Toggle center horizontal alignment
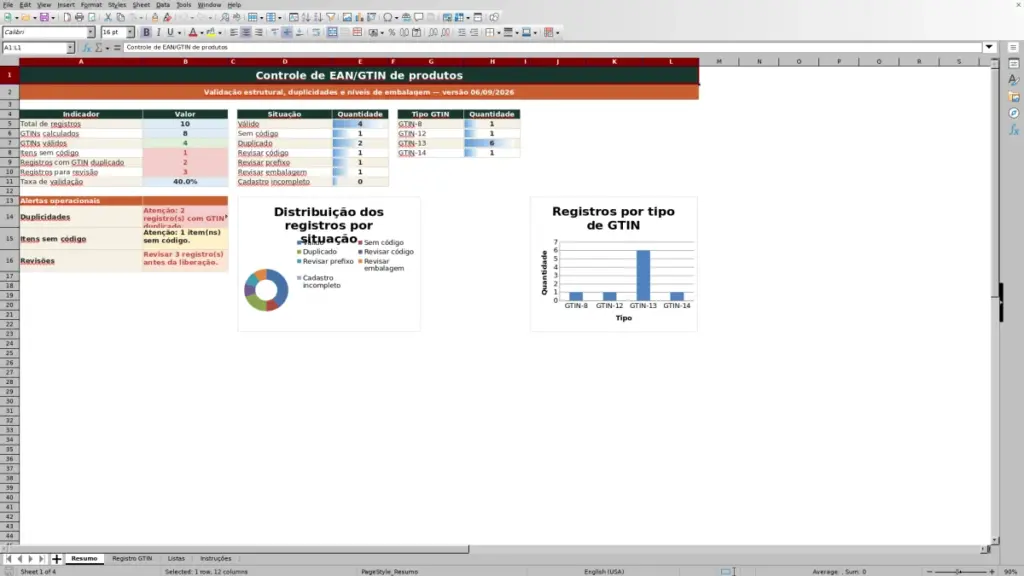The image size is (1024, 576). coord(246,33)
